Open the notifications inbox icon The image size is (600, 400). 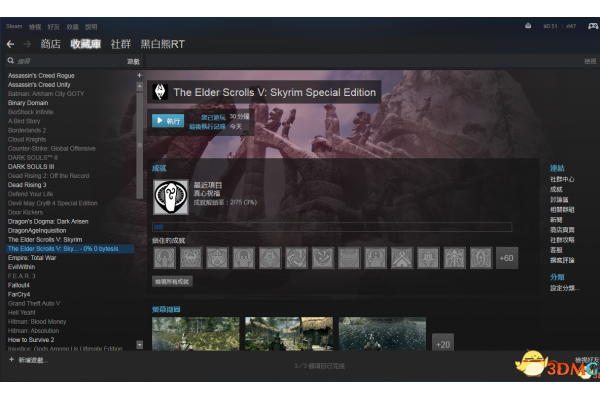pyautogui.click(x=528, y=26)
